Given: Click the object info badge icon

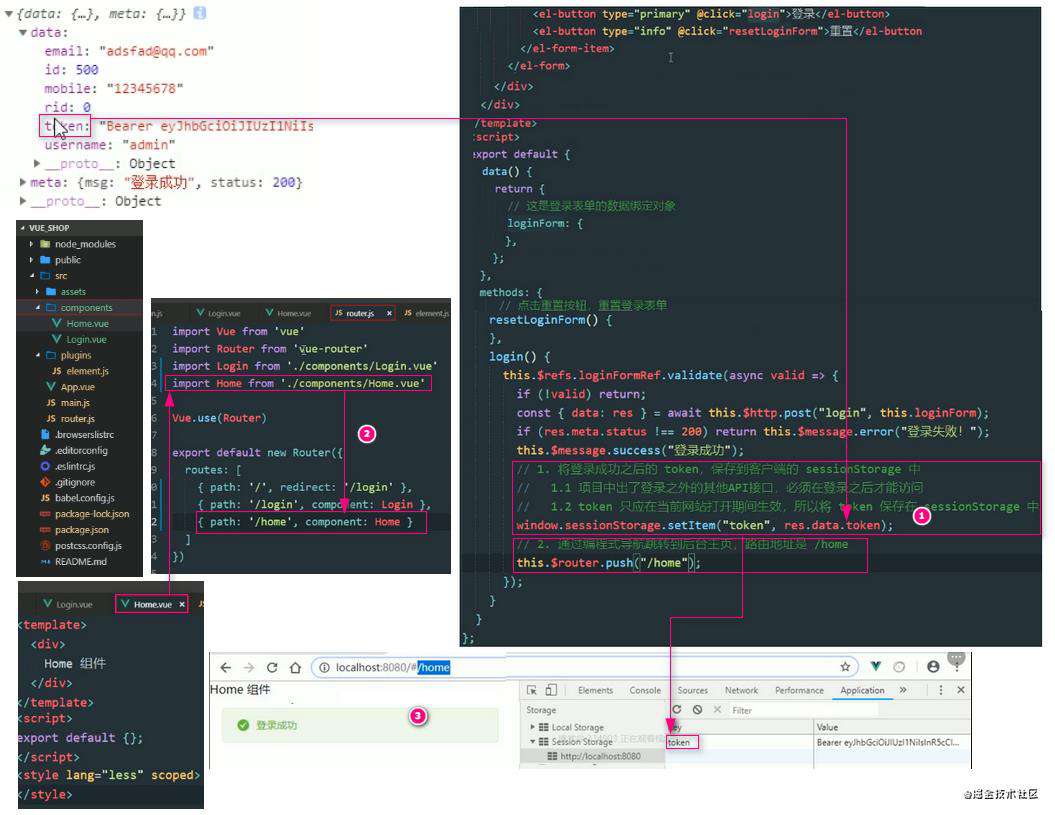Looking at the screenshot, I should point(200,13).
